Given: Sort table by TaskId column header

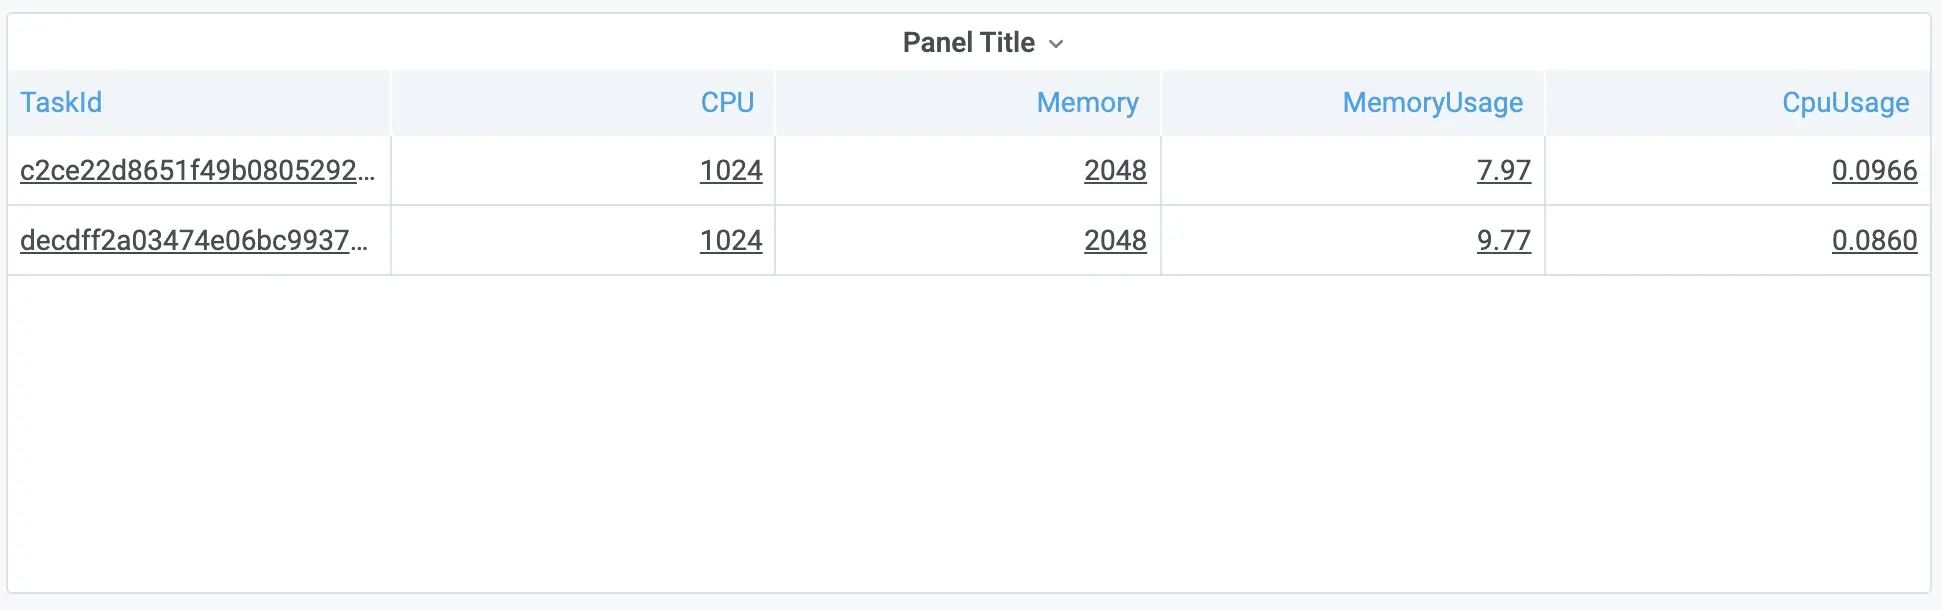Looking at the screenshot, I should click(x=61, y=102).
